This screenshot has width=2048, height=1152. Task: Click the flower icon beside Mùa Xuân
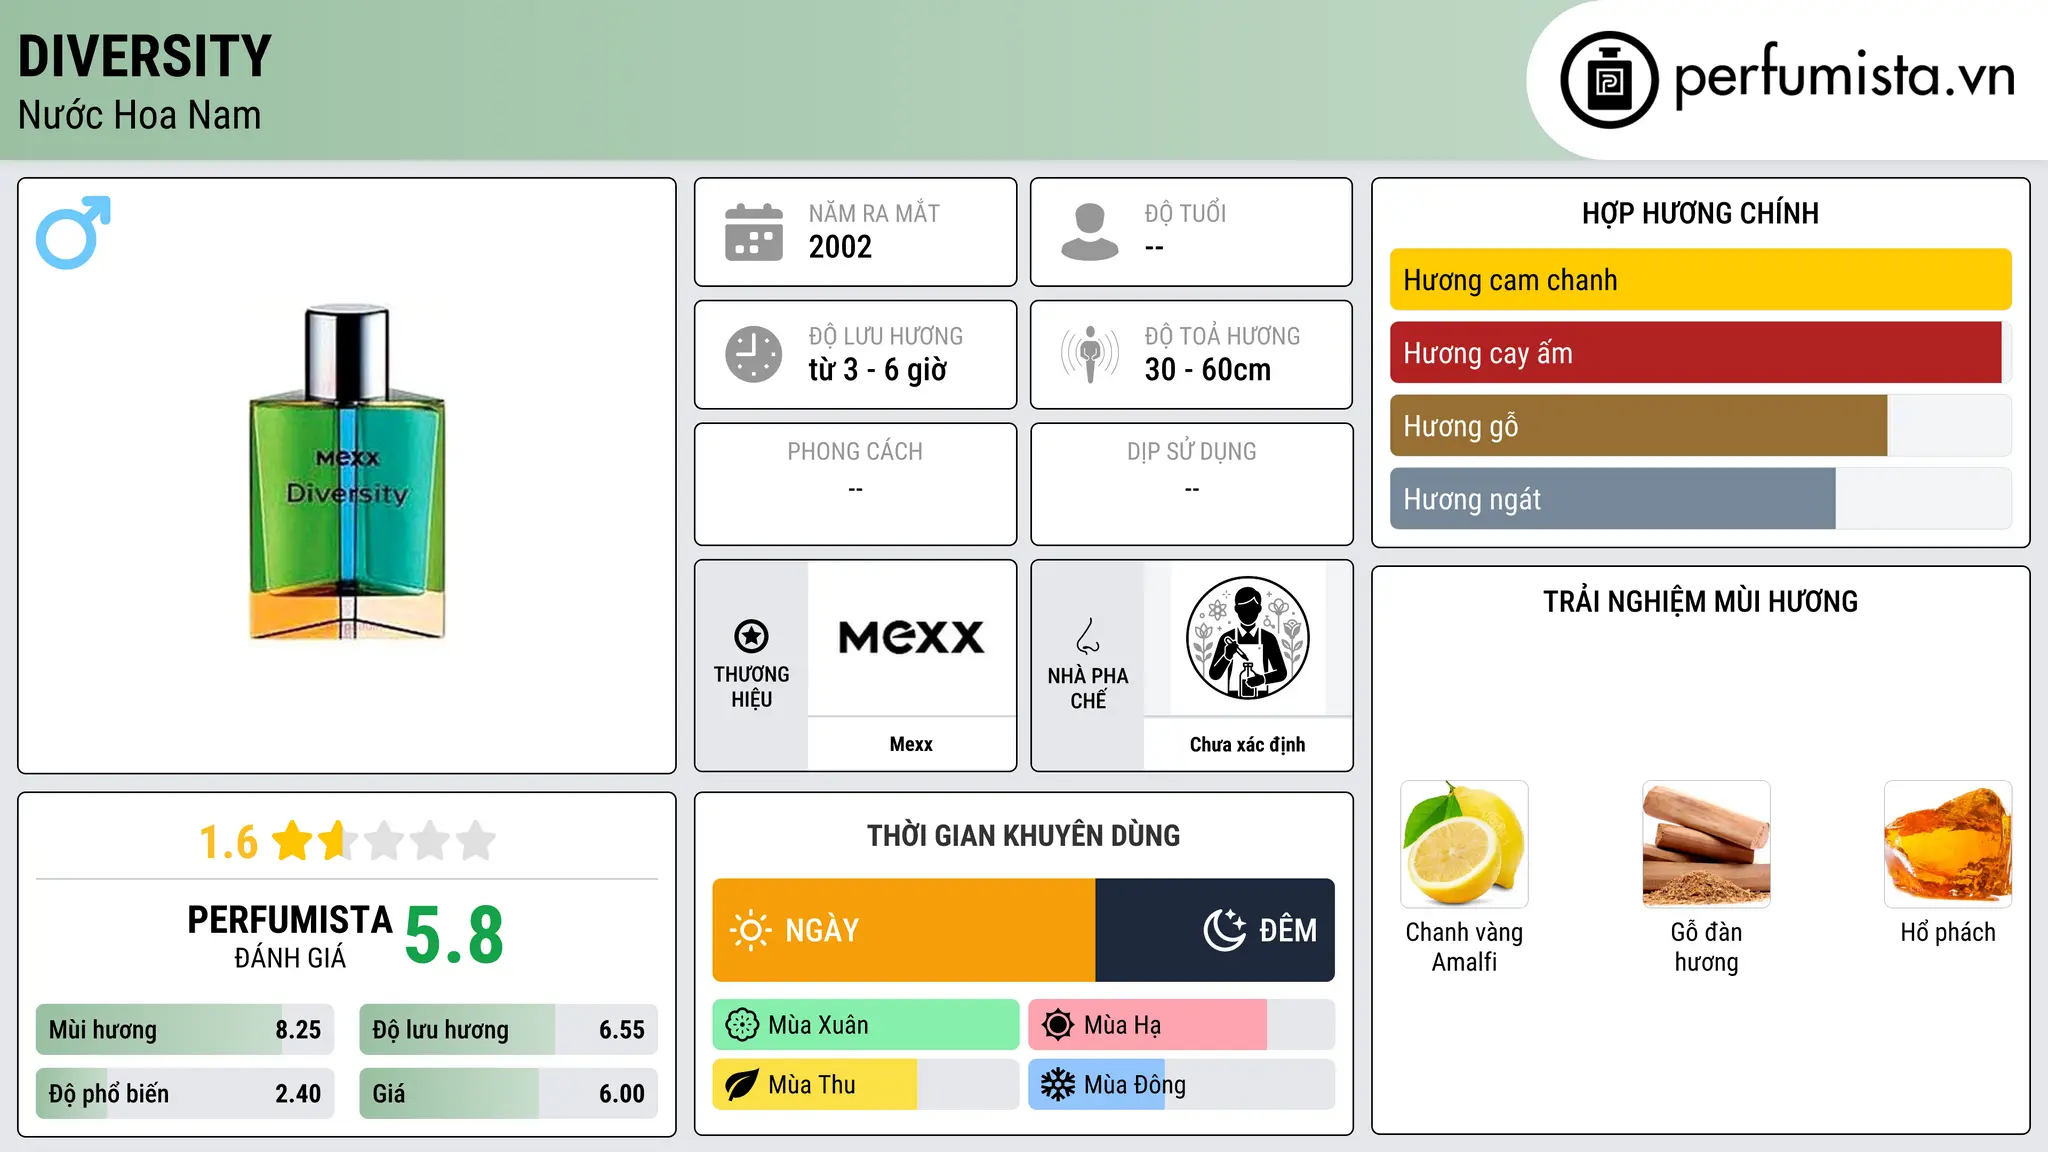point(742,1025)
